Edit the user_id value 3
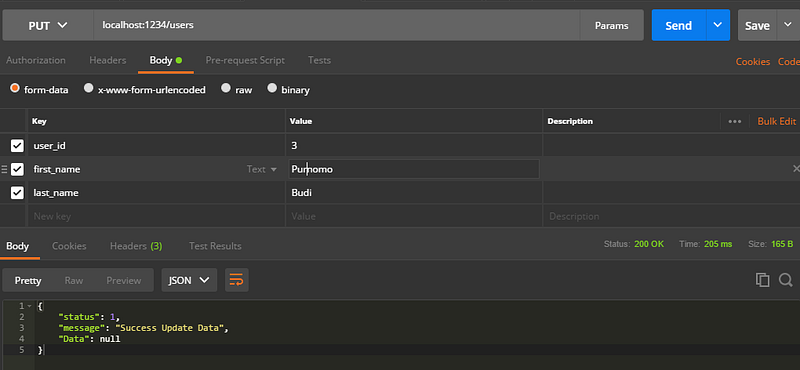The image size is (800, 370). (x=414, y=146)
